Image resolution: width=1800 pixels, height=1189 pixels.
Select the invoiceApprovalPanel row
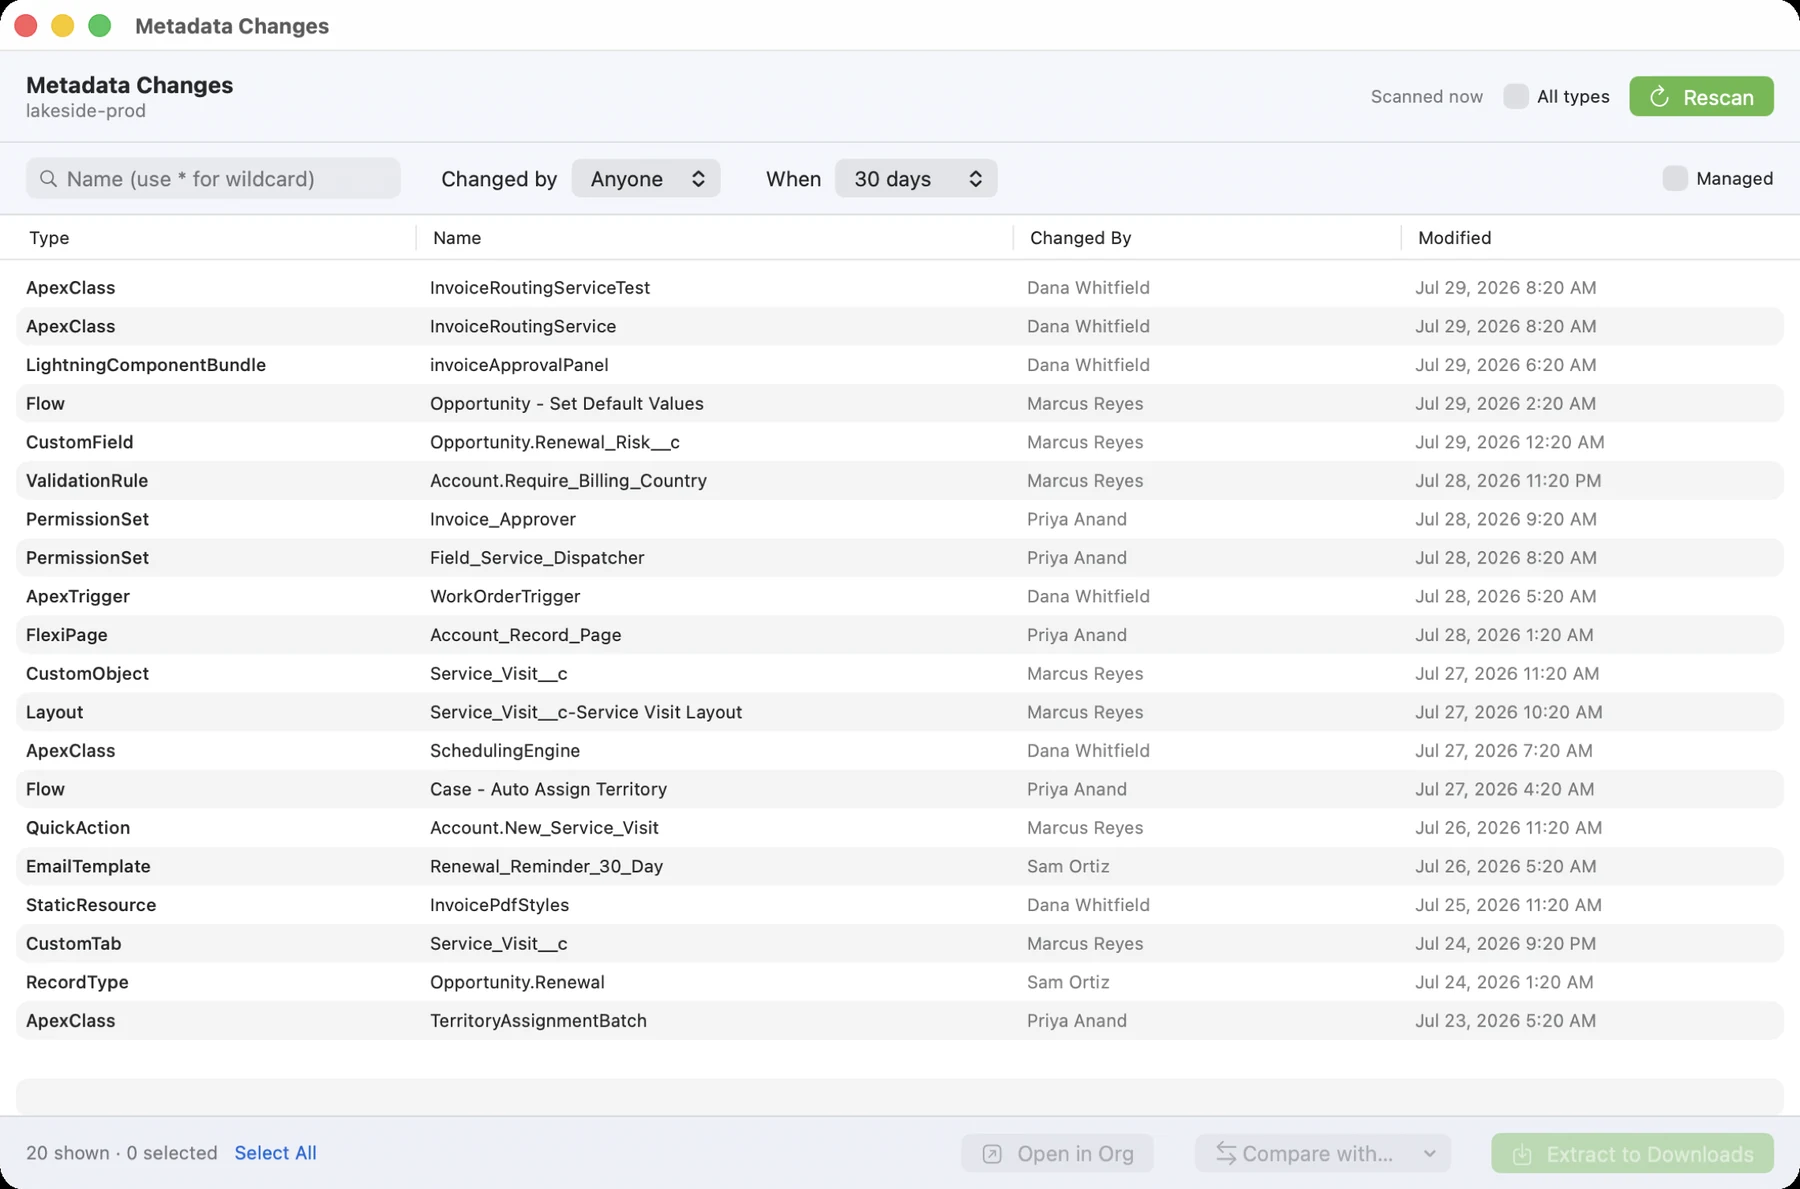click(900, 365)
